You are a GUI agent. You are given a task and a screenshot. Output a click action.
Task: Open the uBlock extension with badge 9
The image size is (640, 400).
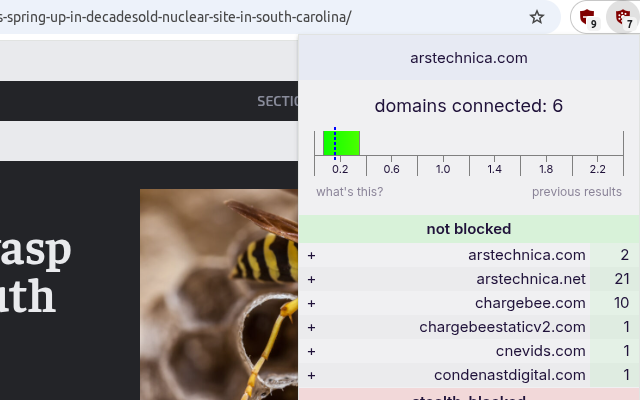pos(588,18)
